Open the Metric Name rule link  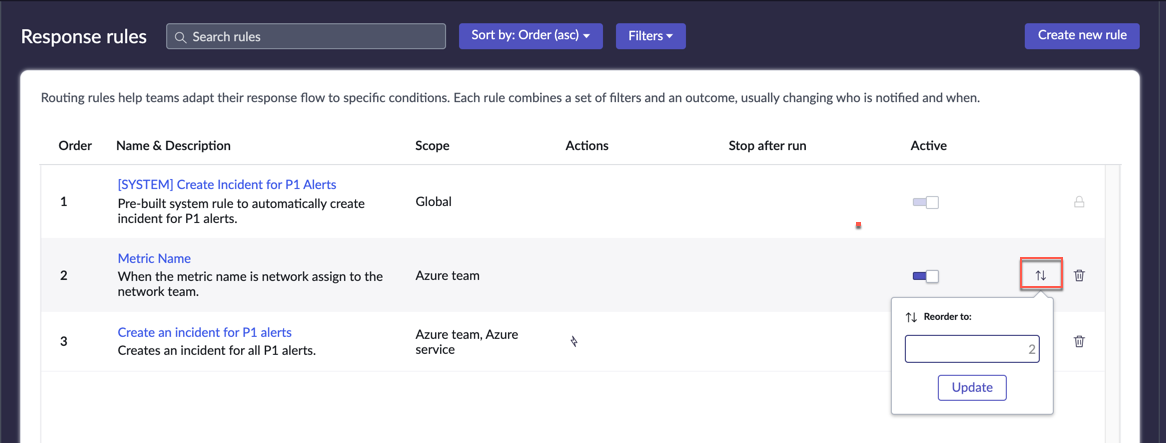(154, 258)
